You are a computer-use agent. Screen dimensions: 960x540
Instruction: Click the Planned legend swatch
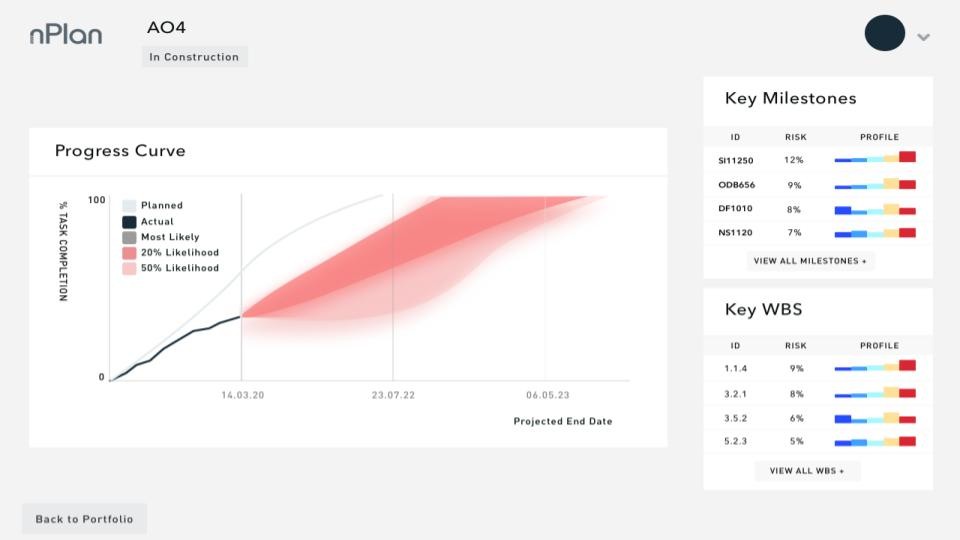[x=129, y=205]
